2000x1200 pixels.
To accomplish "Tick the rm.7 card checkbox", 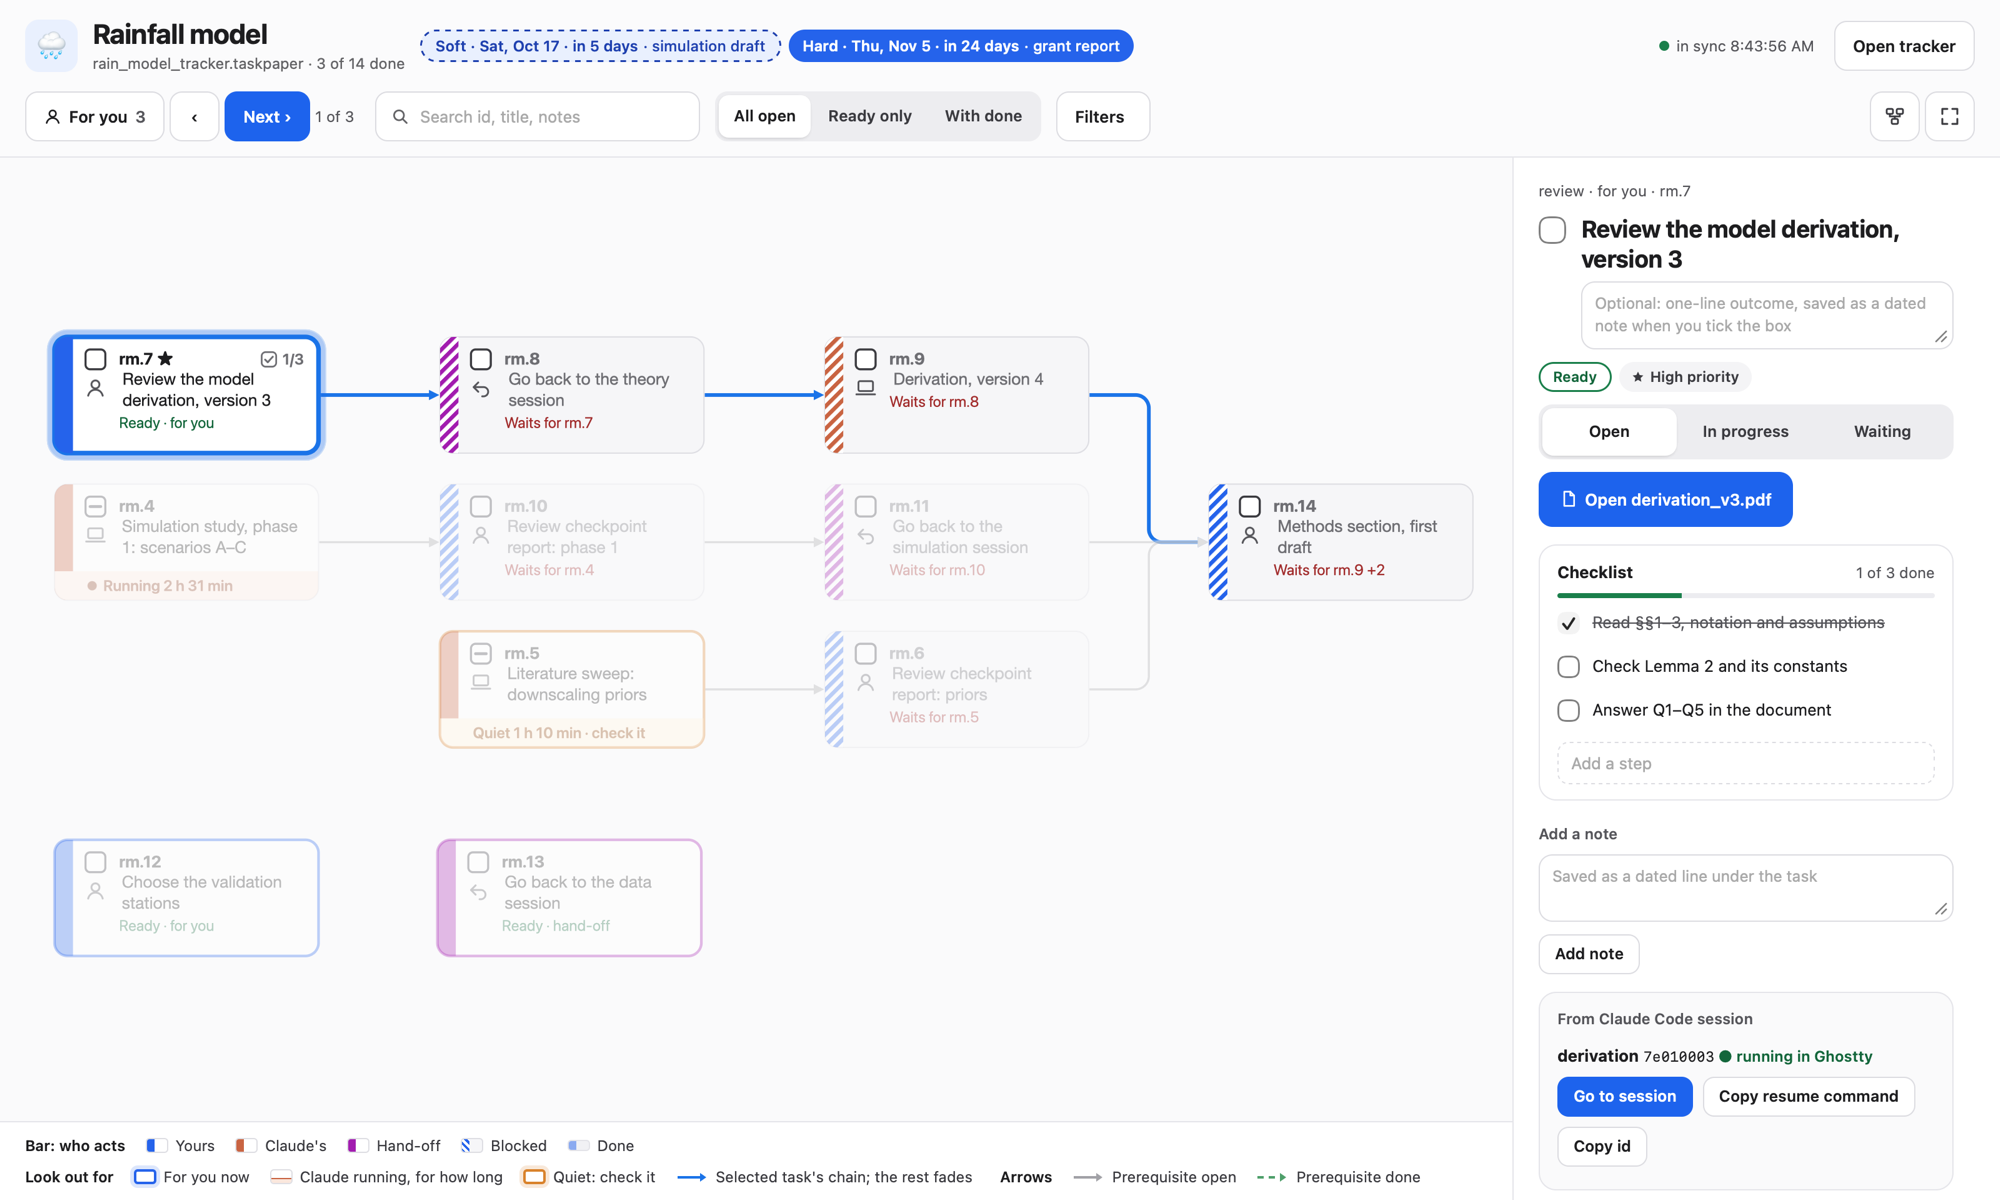I will [95, 359].
